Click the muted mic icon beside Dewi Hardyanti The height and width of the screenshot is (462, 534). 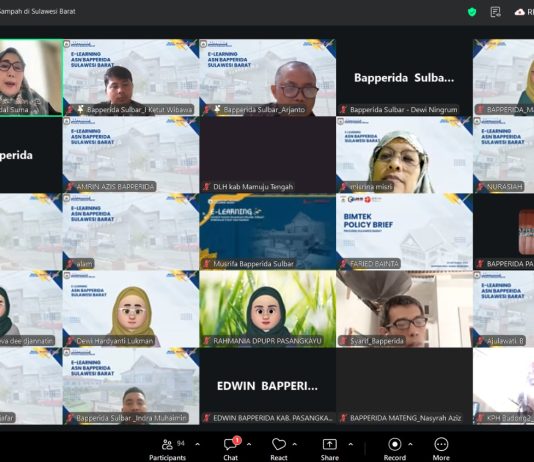(70, 341)
